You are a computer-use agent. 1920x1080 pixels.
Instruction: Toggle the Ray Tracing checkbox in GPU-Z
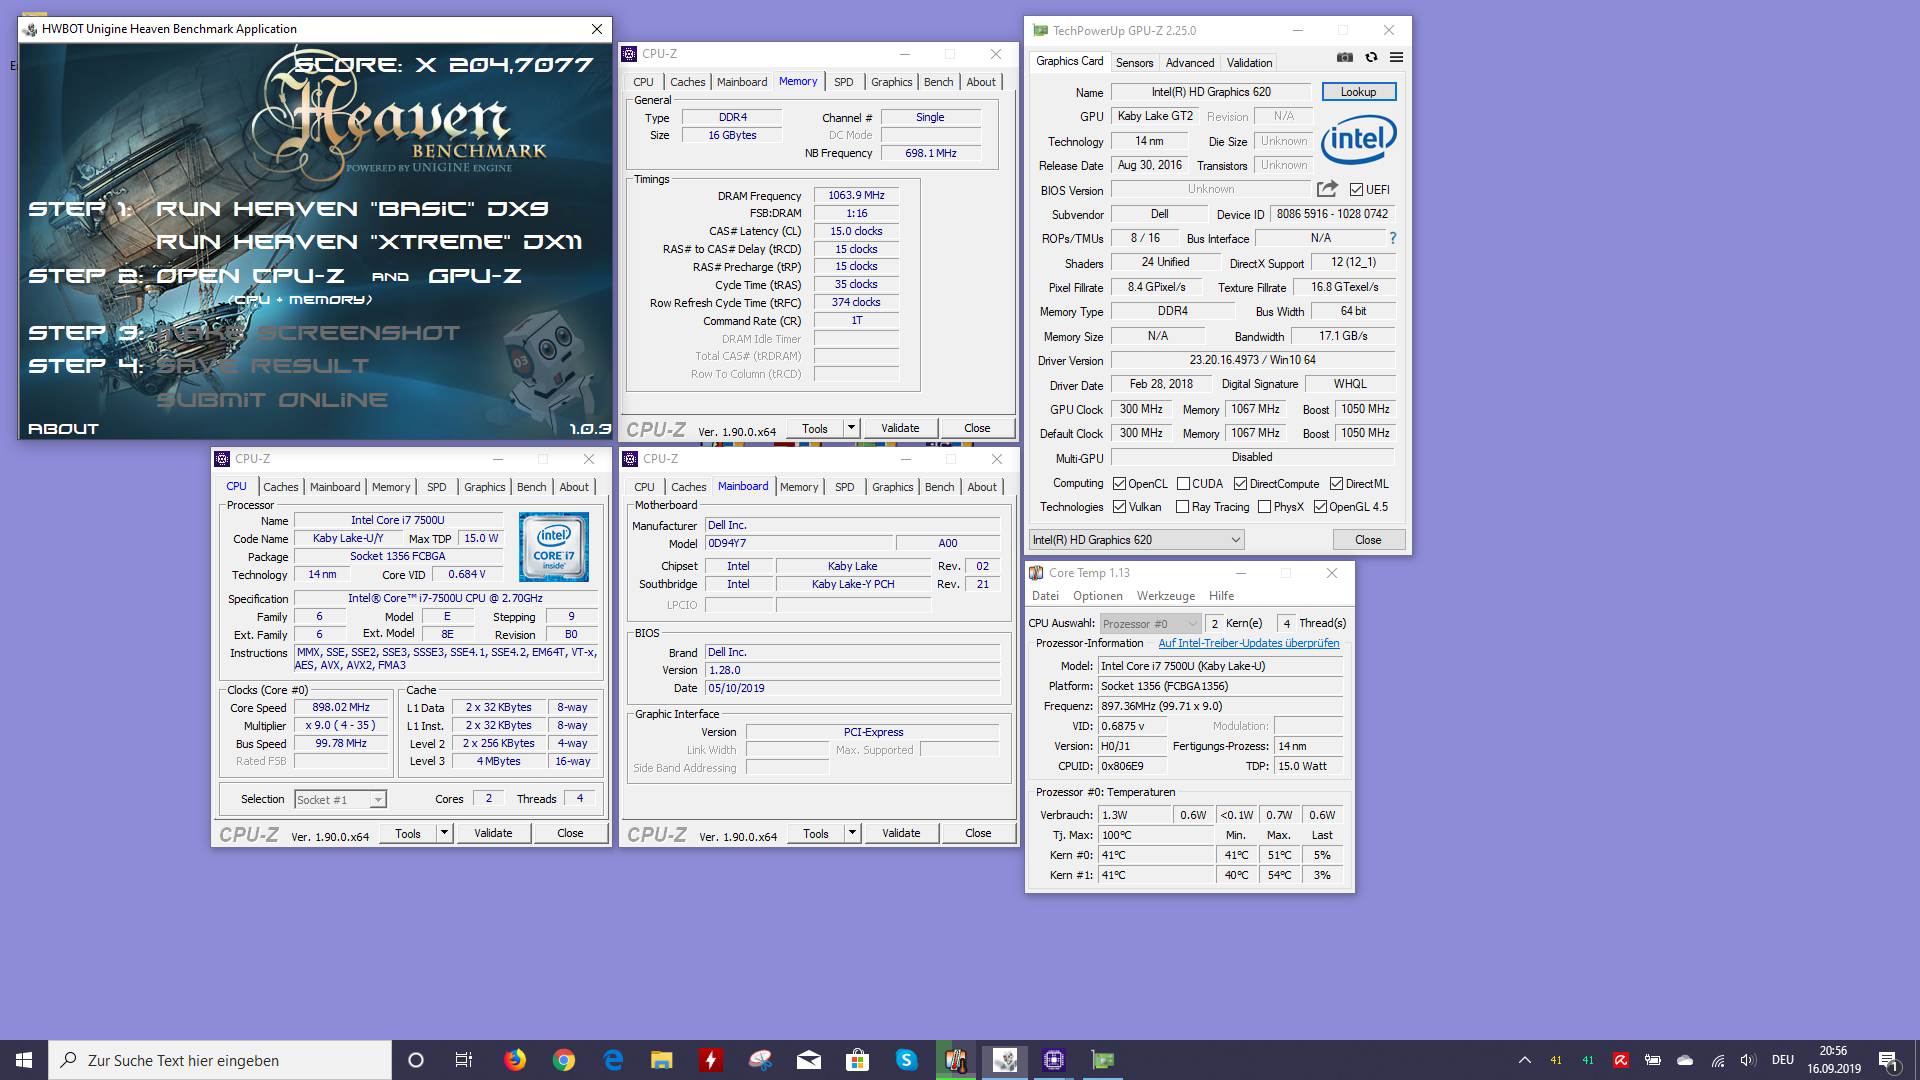[x=1183, y=507]
